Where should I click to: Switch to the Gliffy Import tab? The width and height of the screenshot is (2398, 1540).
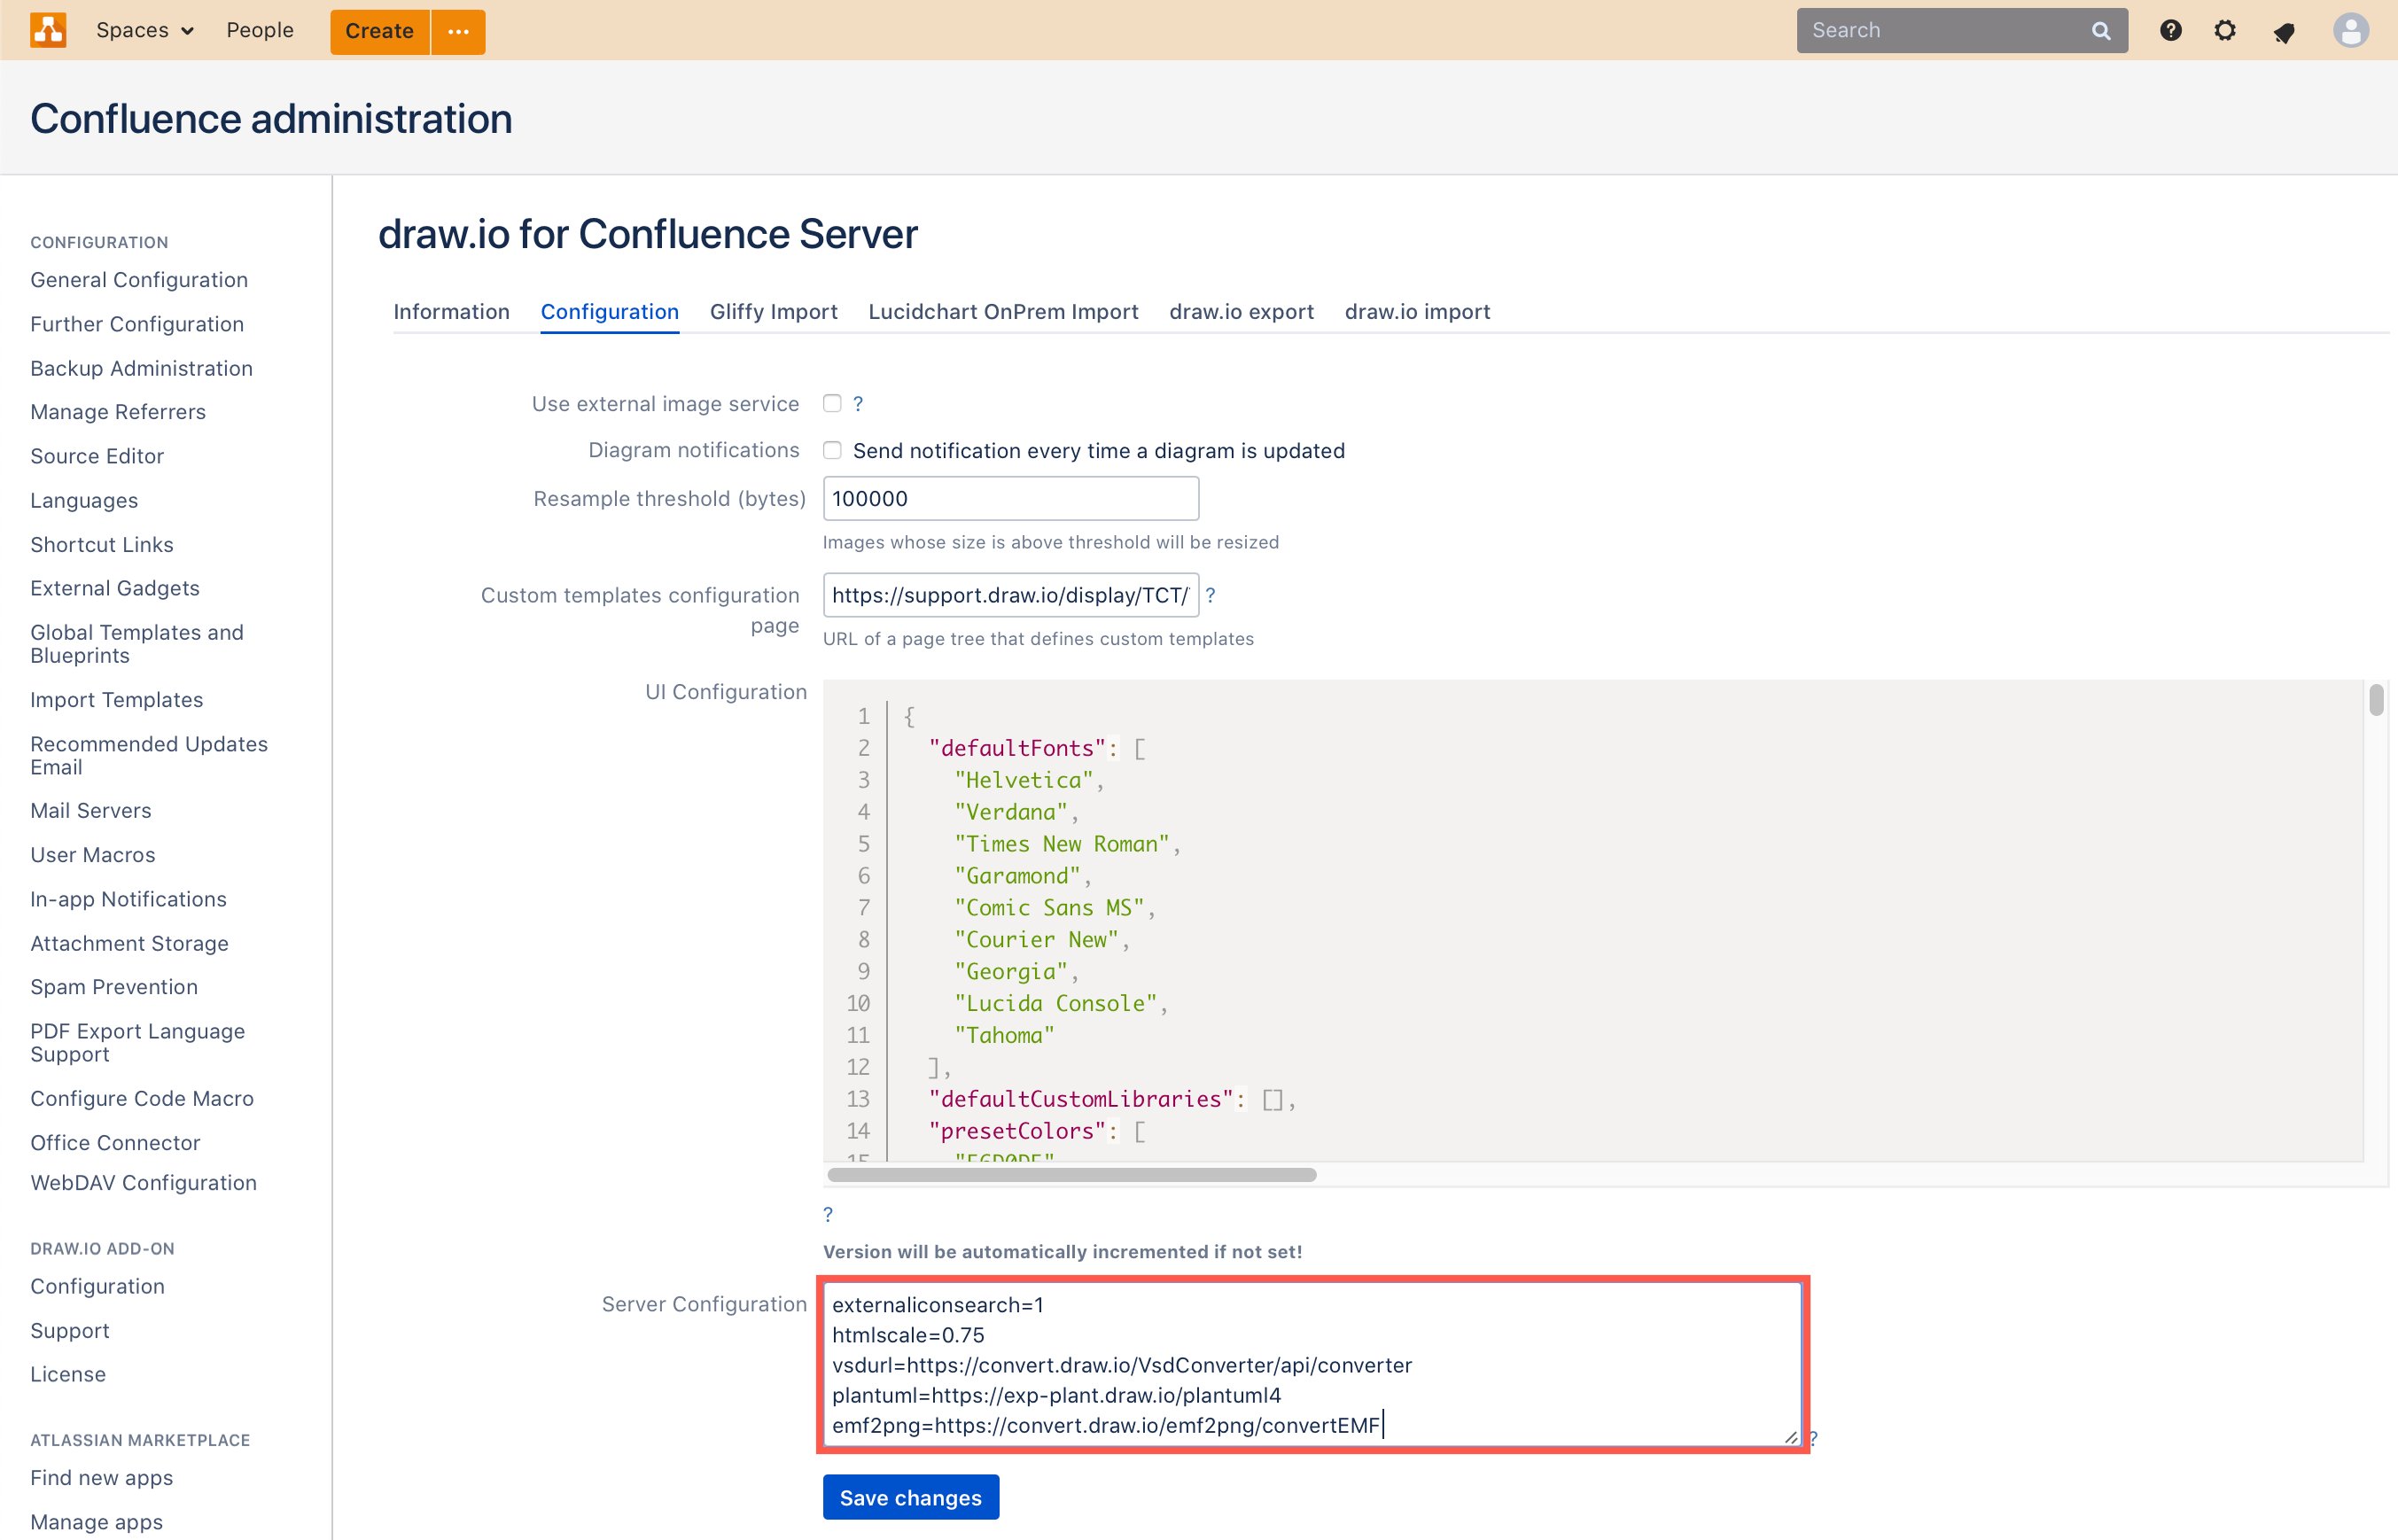tap(773, 312)
